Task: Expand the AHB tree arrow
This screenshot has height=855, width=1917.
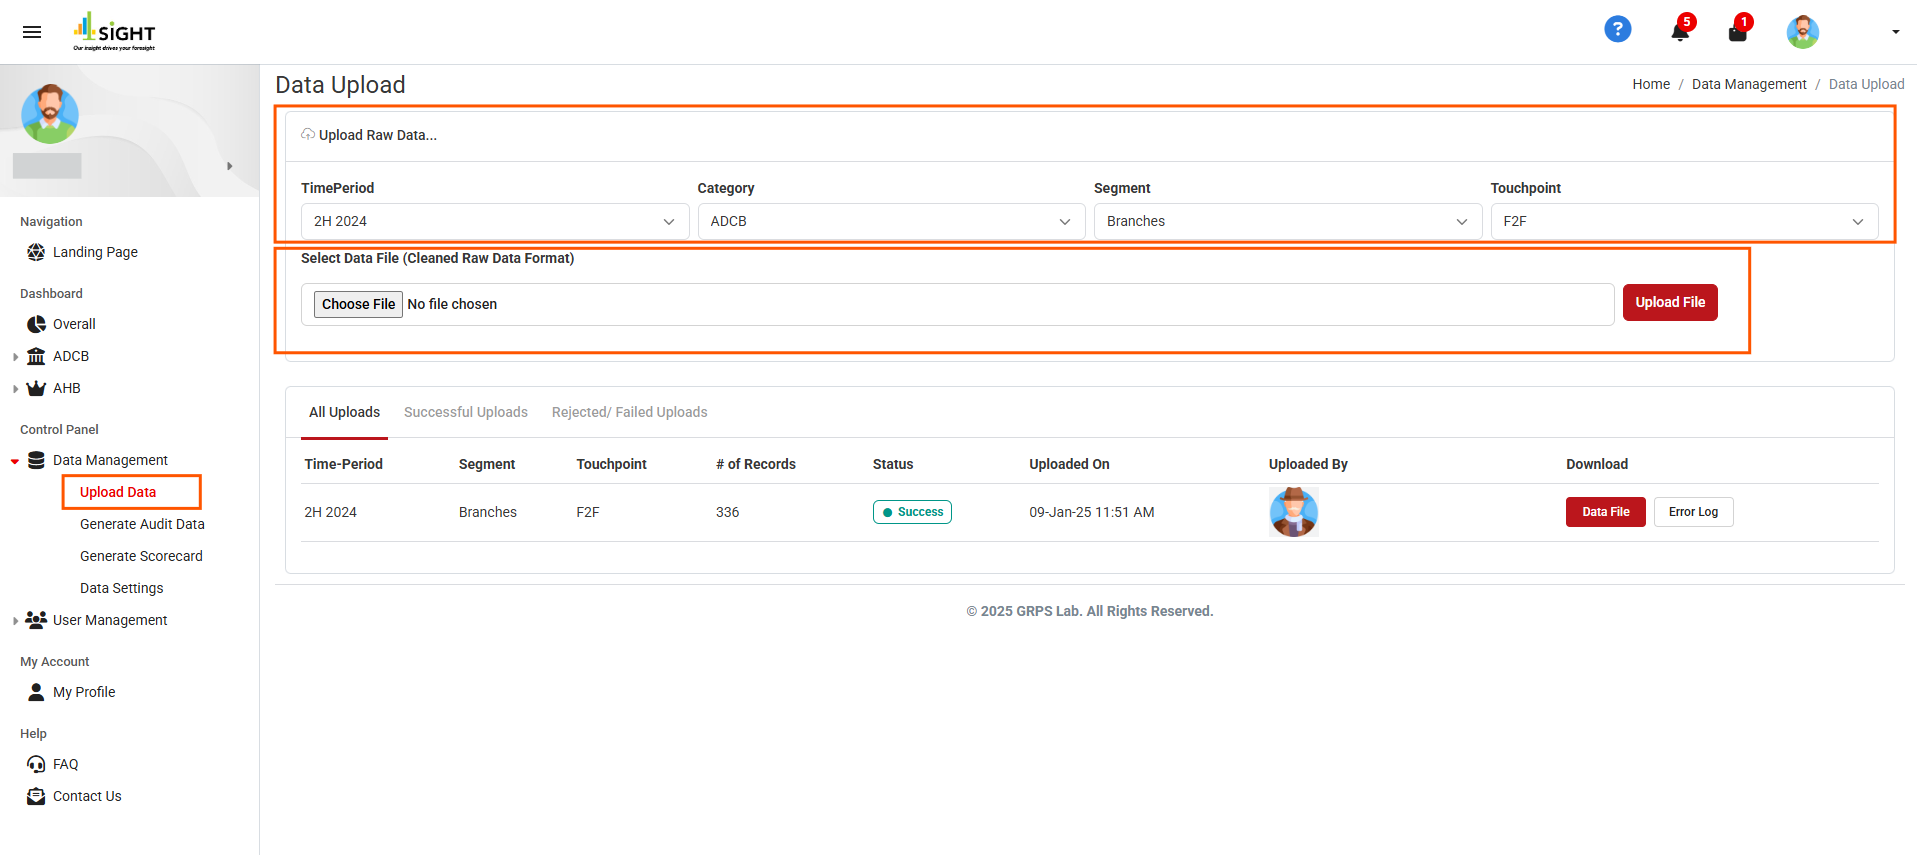Action: click(15, 389)
